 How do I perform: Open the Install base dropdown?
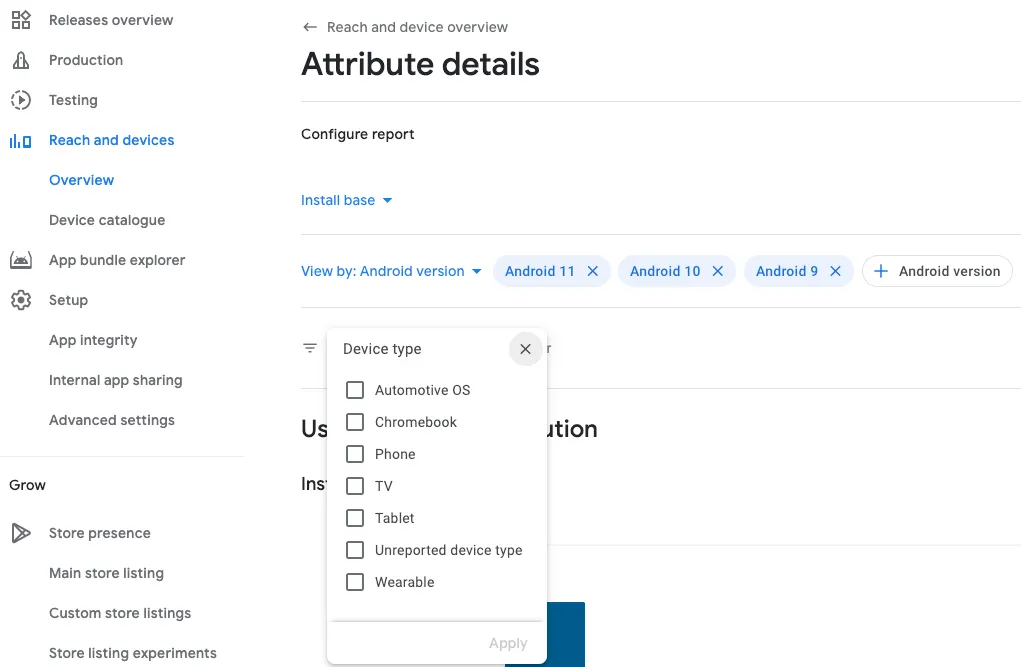point(347,200)
